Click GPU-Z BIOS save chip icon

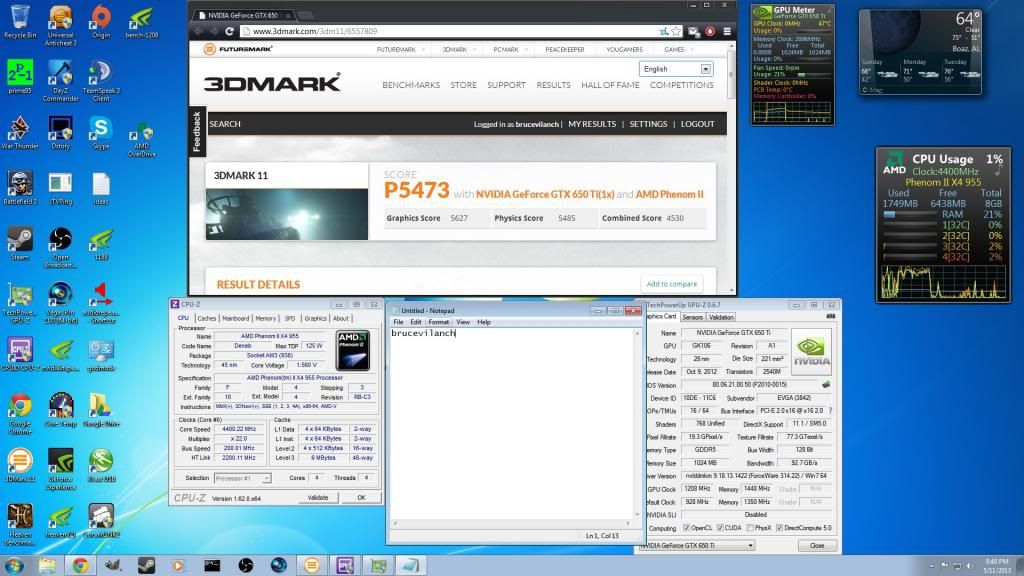[x=826, y=385]
